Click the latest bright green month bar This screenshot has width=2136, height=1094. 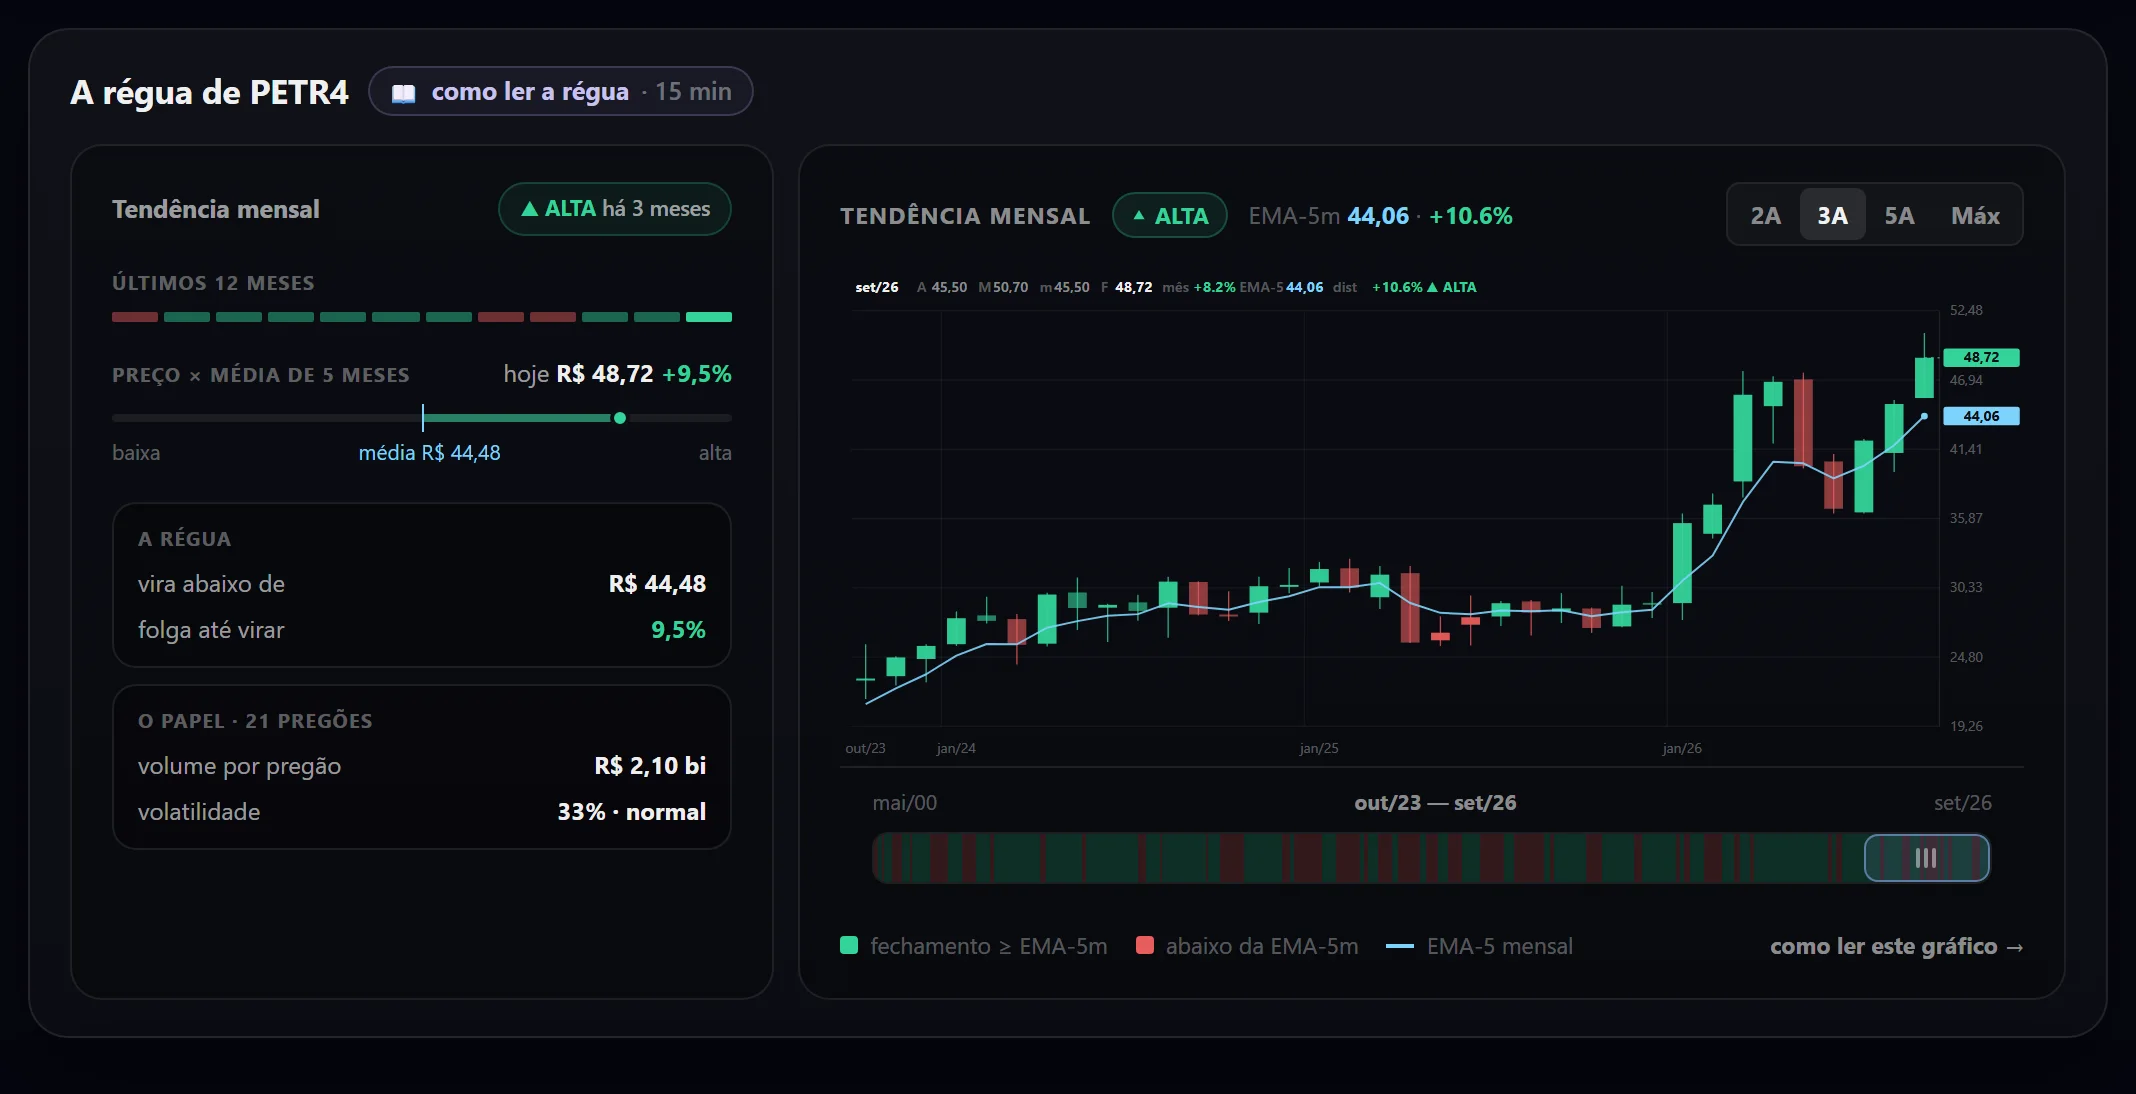pos(709,317)
